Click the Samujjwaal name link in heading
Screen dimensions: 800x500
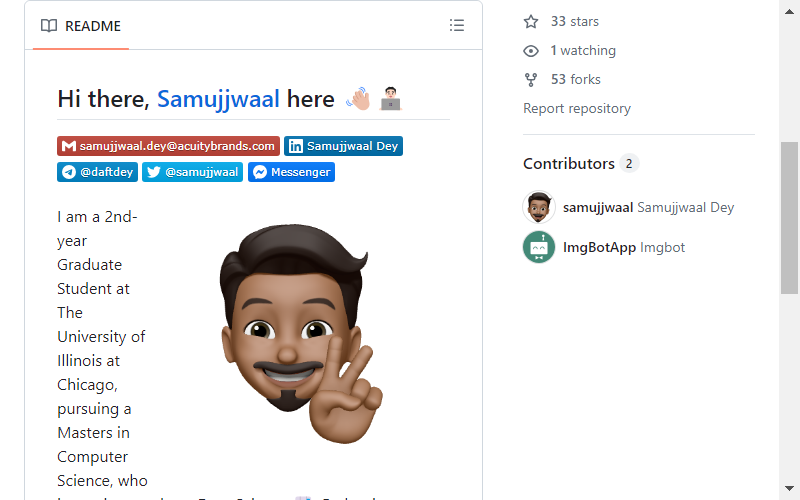click(218, 99)
